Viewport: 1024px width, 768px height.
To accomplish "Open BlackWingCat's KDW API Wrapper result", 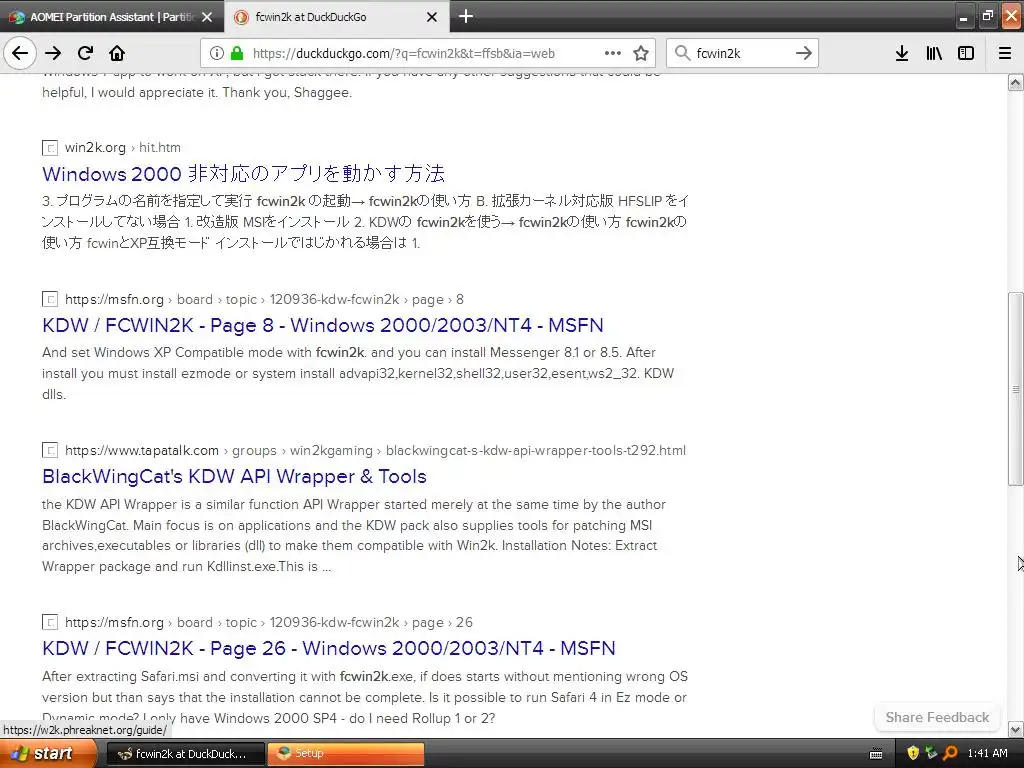I will 234,477.
